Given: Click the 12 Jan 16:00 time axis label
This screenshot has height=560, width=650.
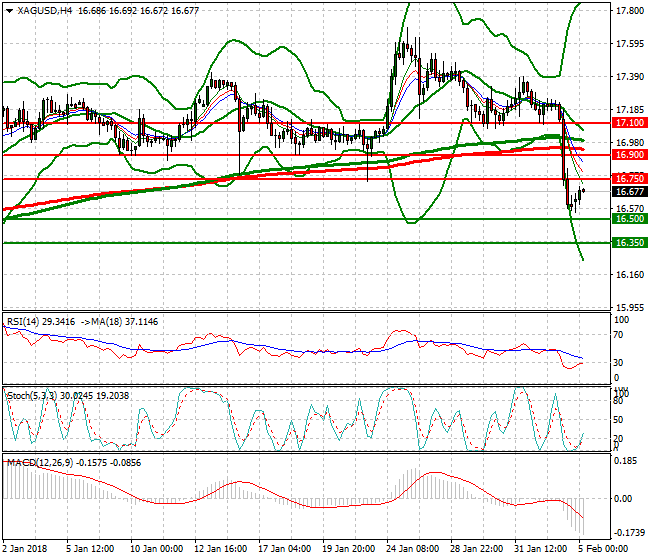Looking at the screenshot, I should coord(221,549).
